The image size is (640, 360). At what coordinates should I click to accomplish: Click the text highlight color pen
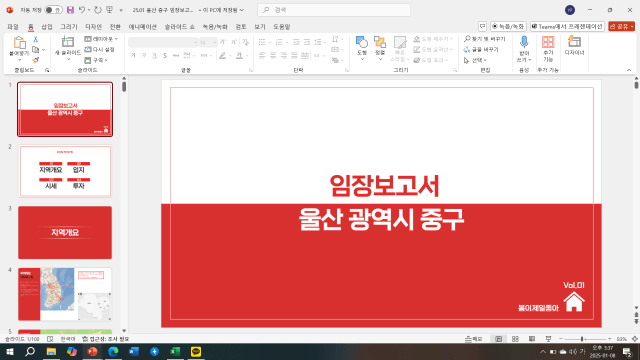click(x=222, y=56)
